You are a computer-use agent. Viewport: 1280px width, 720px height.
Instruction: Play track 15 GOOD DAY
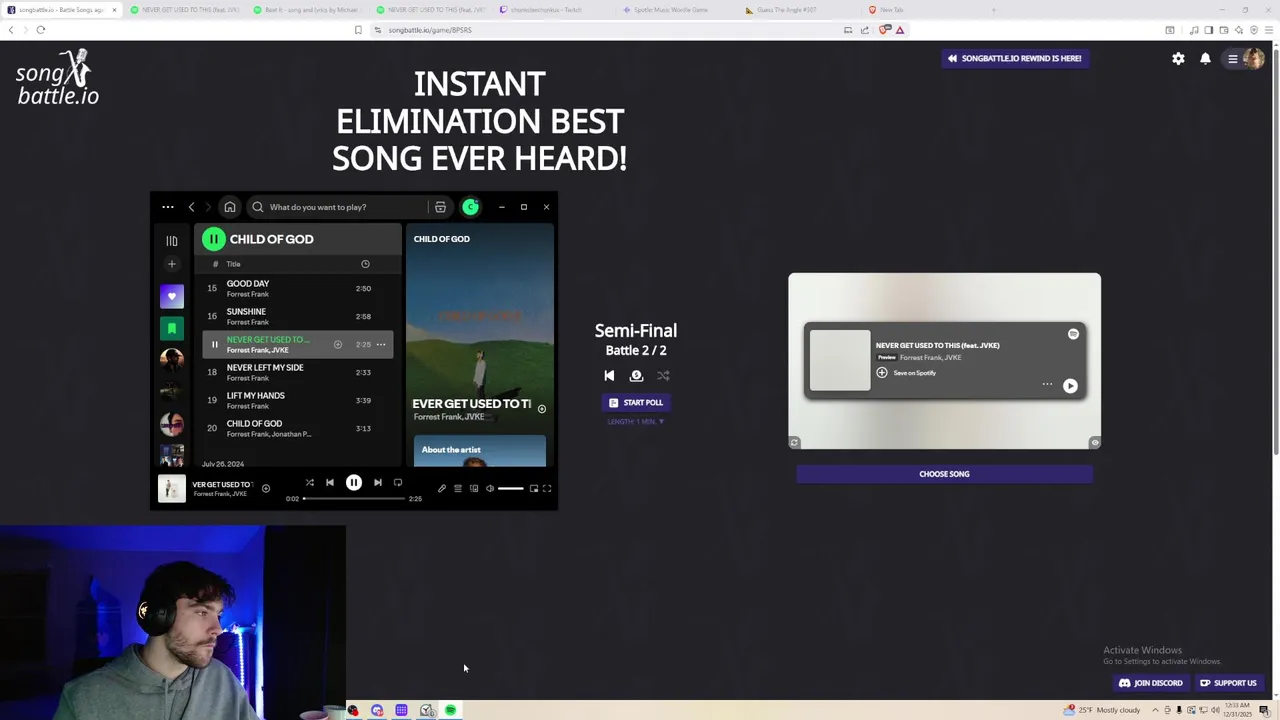coord(298,288)
